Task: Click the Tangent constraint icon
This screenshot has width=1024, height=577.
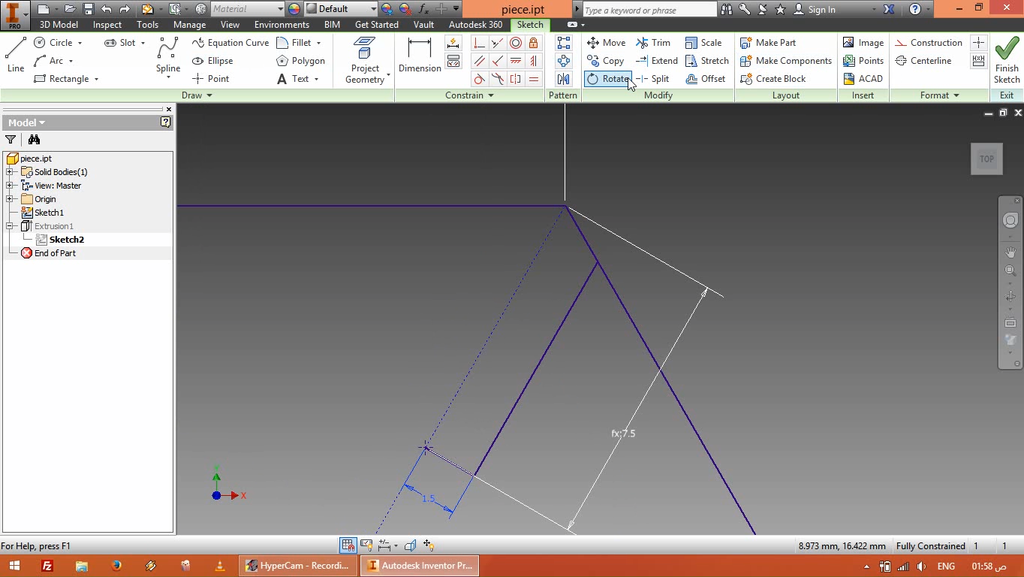Action: click(x=479, y=79)
